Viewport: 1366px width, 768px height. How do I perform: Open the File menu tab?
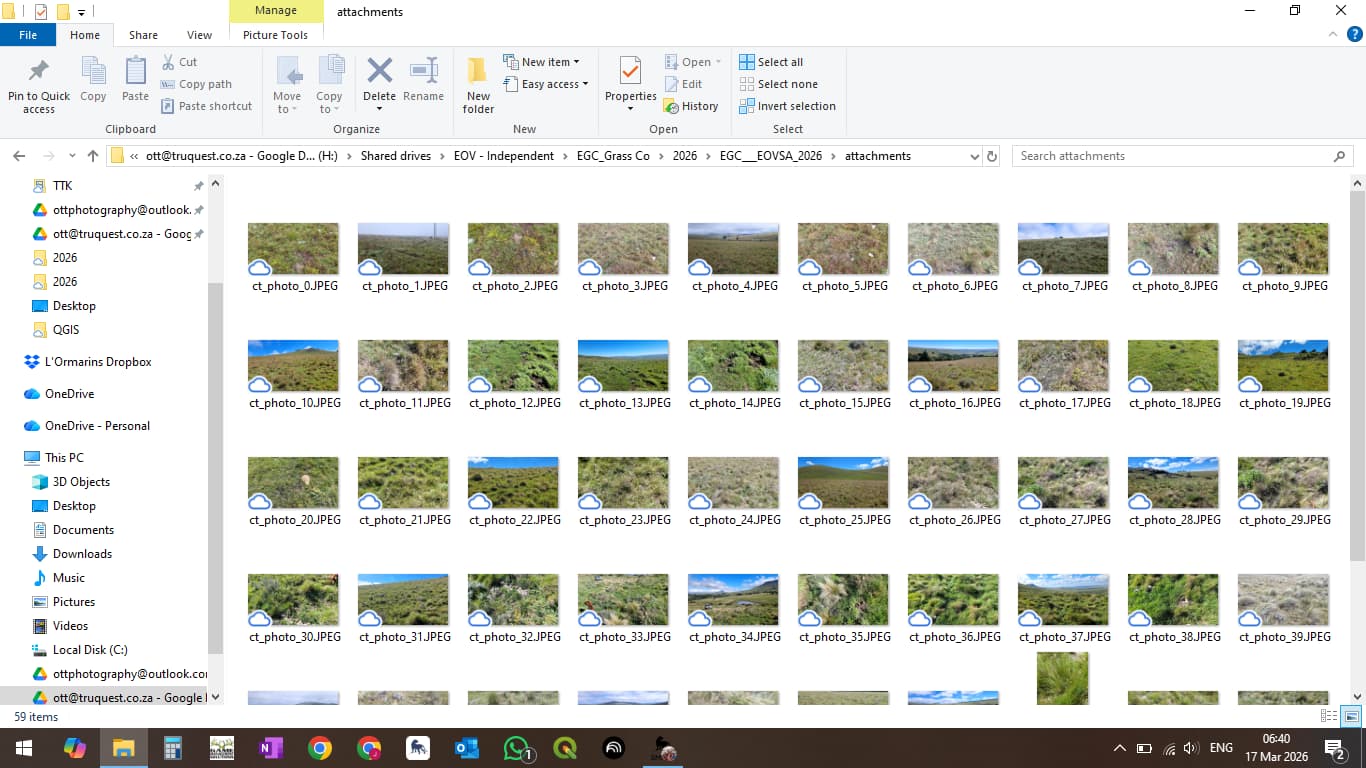(28, 35)
